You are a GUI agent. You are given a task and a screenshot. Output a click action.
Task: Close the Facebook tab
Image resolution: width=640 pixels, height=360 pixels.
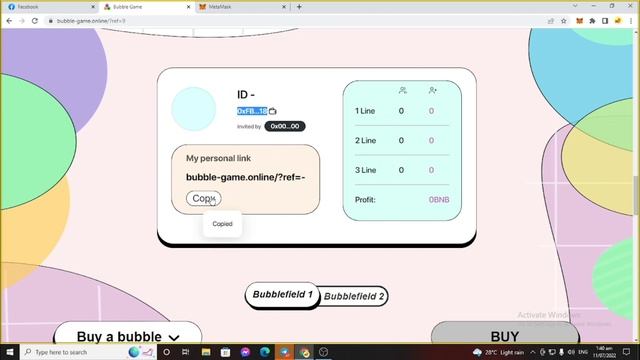tap(93, 7)
